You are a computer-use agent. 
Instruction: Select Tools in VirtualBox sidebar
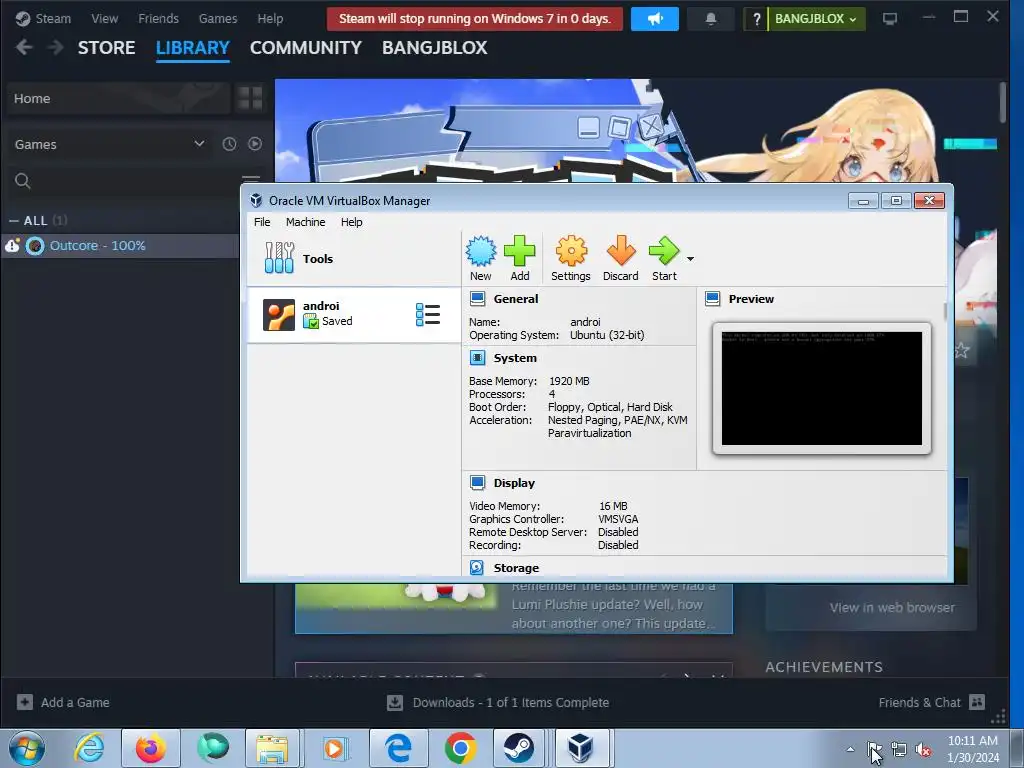(353, 259)
